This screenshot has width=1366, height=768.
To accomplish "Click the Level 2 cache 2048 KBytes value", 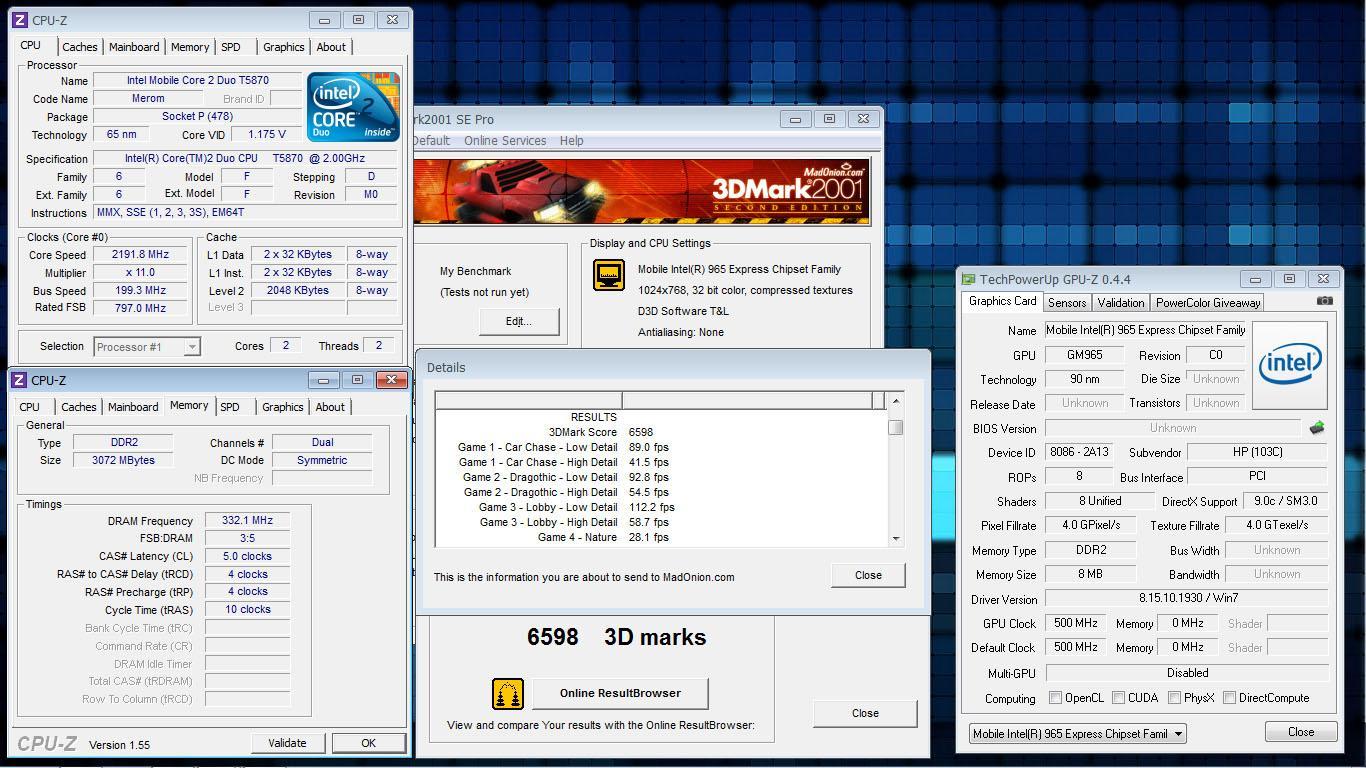I will (298, 290).
